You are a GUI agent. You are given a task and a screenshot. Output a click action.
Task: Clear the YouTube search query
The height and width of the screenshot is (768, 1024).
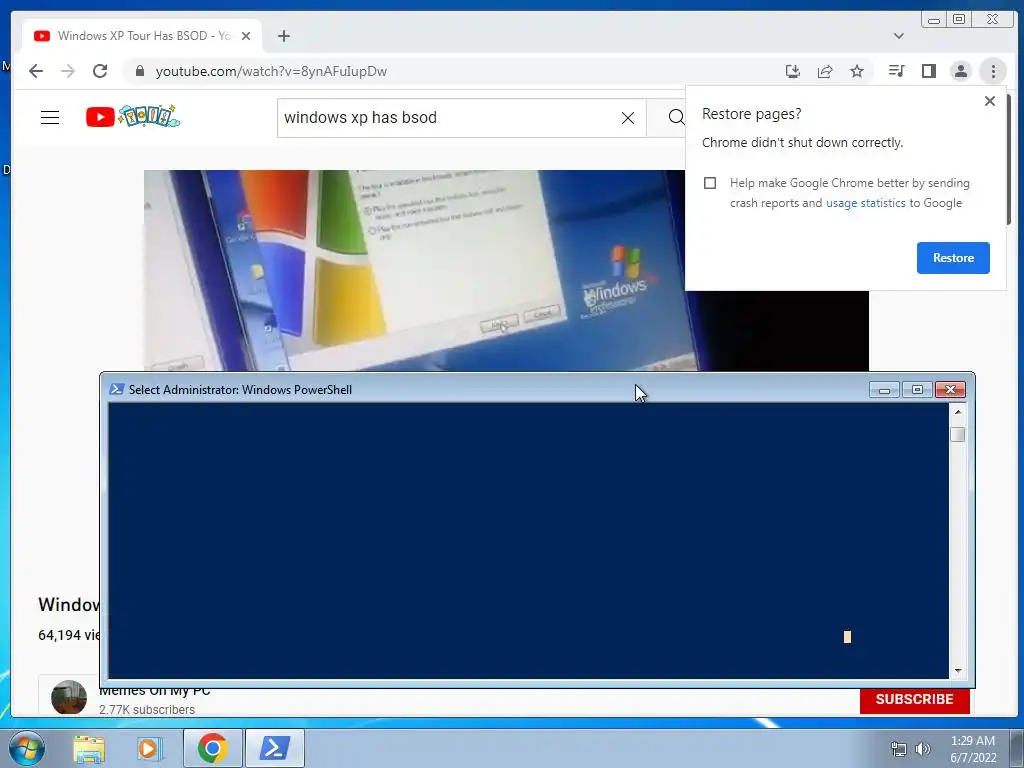pos(628,118)
